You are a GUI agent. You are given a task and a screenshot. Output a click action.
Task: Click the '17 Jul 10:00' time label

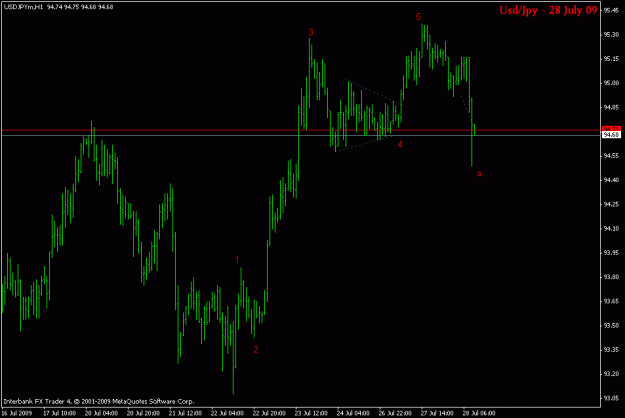pos(59,413)
